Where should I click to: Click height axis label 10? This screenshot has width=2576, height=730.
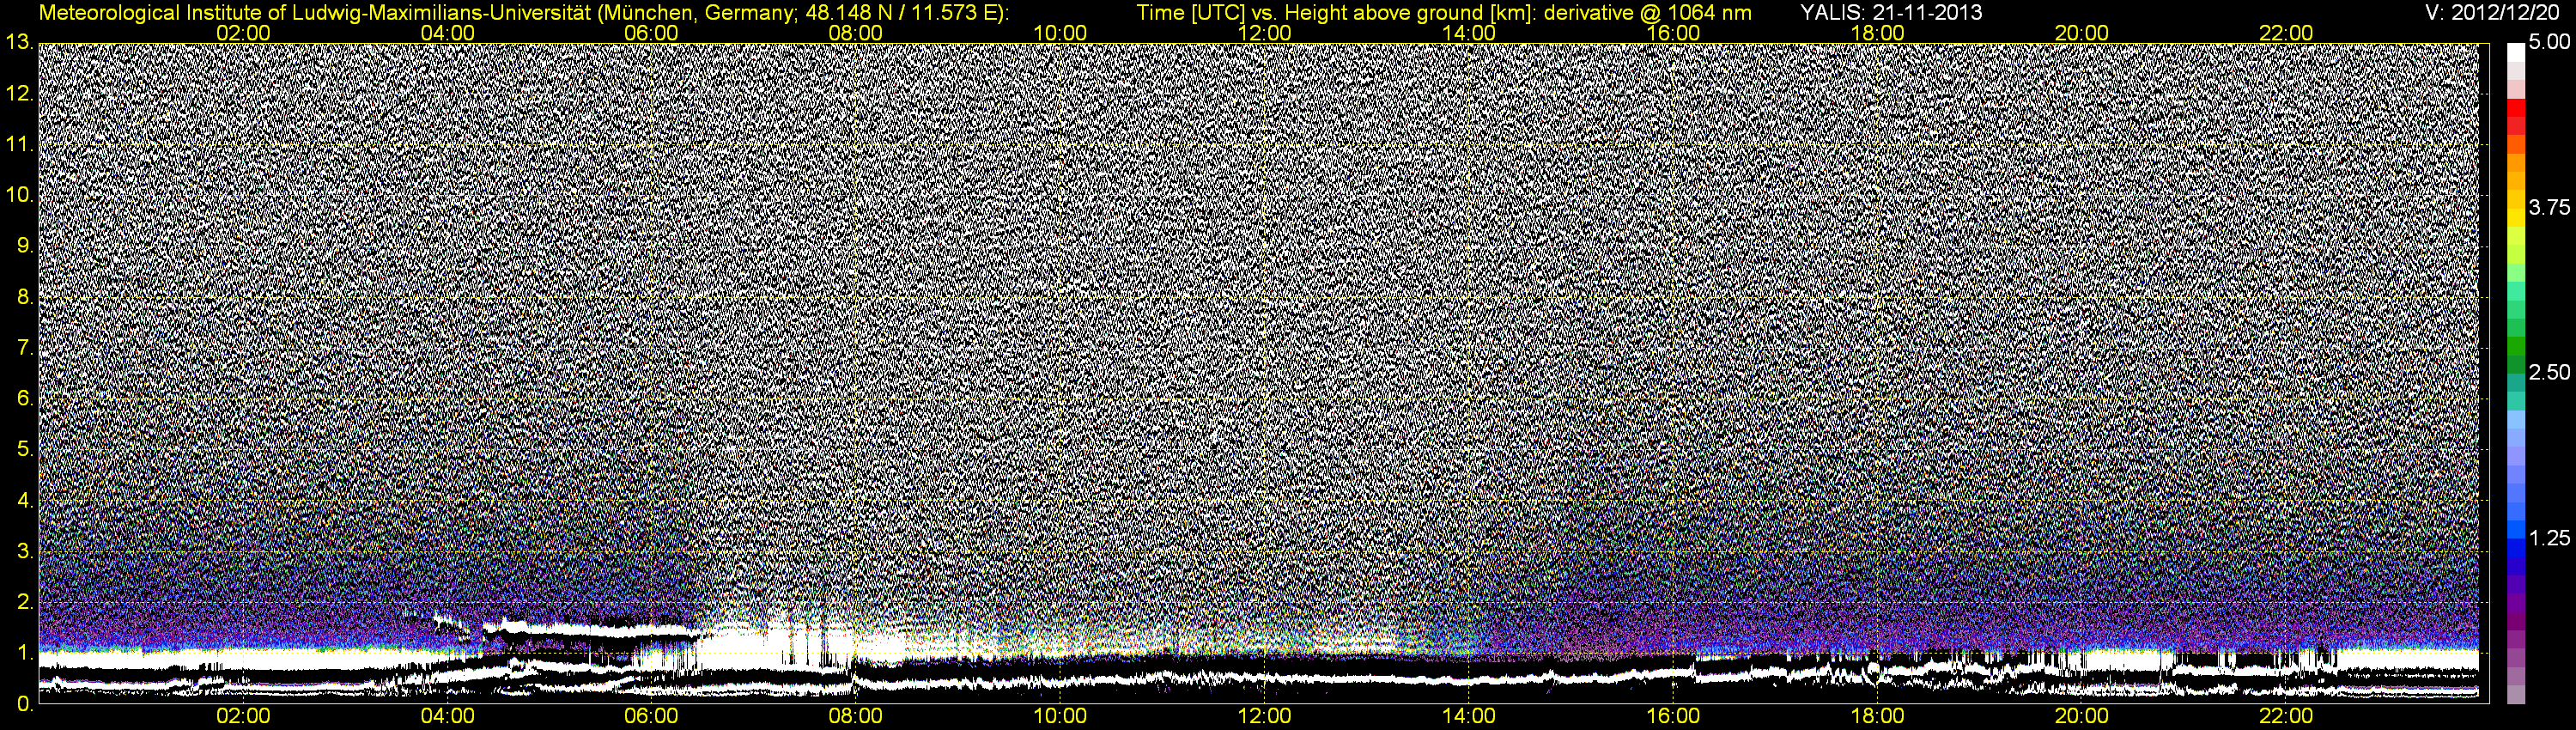pos(18,195)
